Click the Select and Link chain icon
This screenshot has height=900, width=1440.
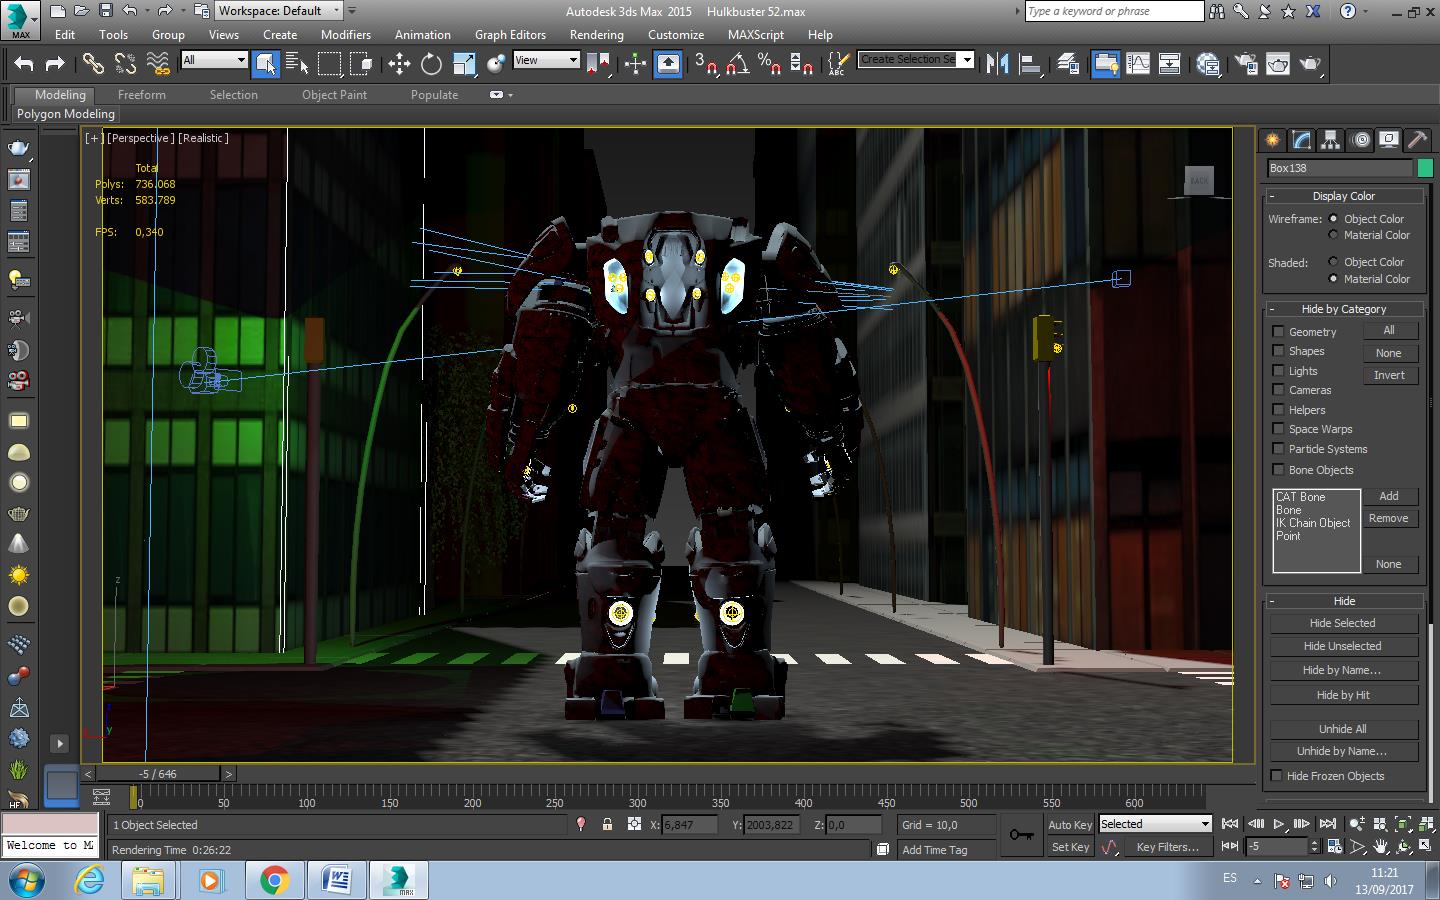(93, 65)
